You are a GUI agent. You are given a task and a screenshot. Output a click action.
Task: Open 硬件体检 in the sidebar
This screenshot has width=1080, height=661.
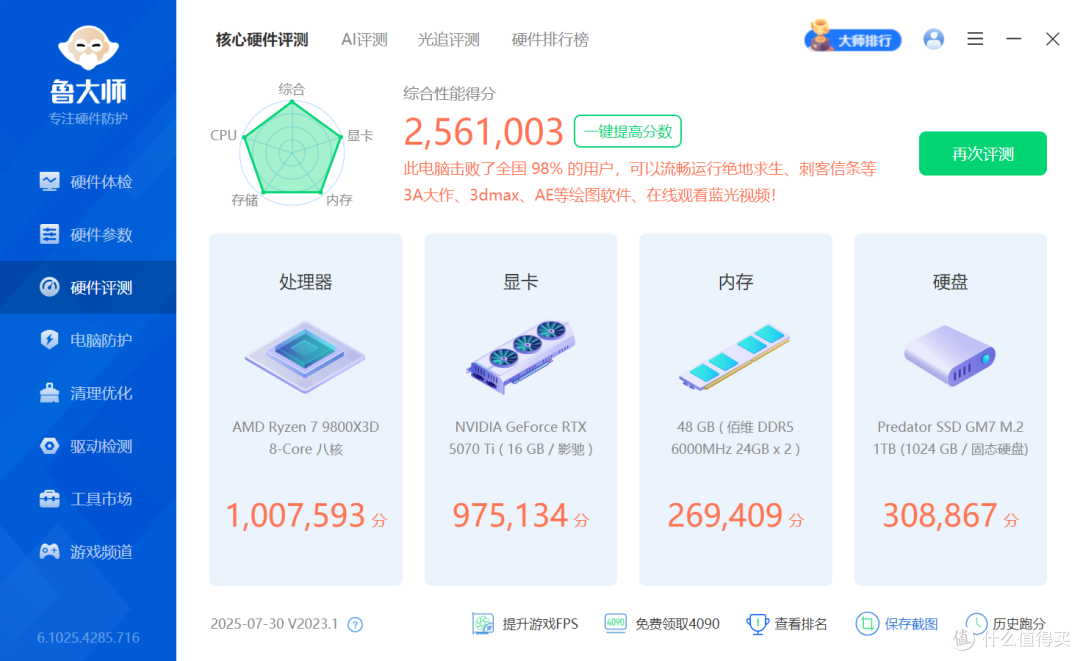(87, 182)
